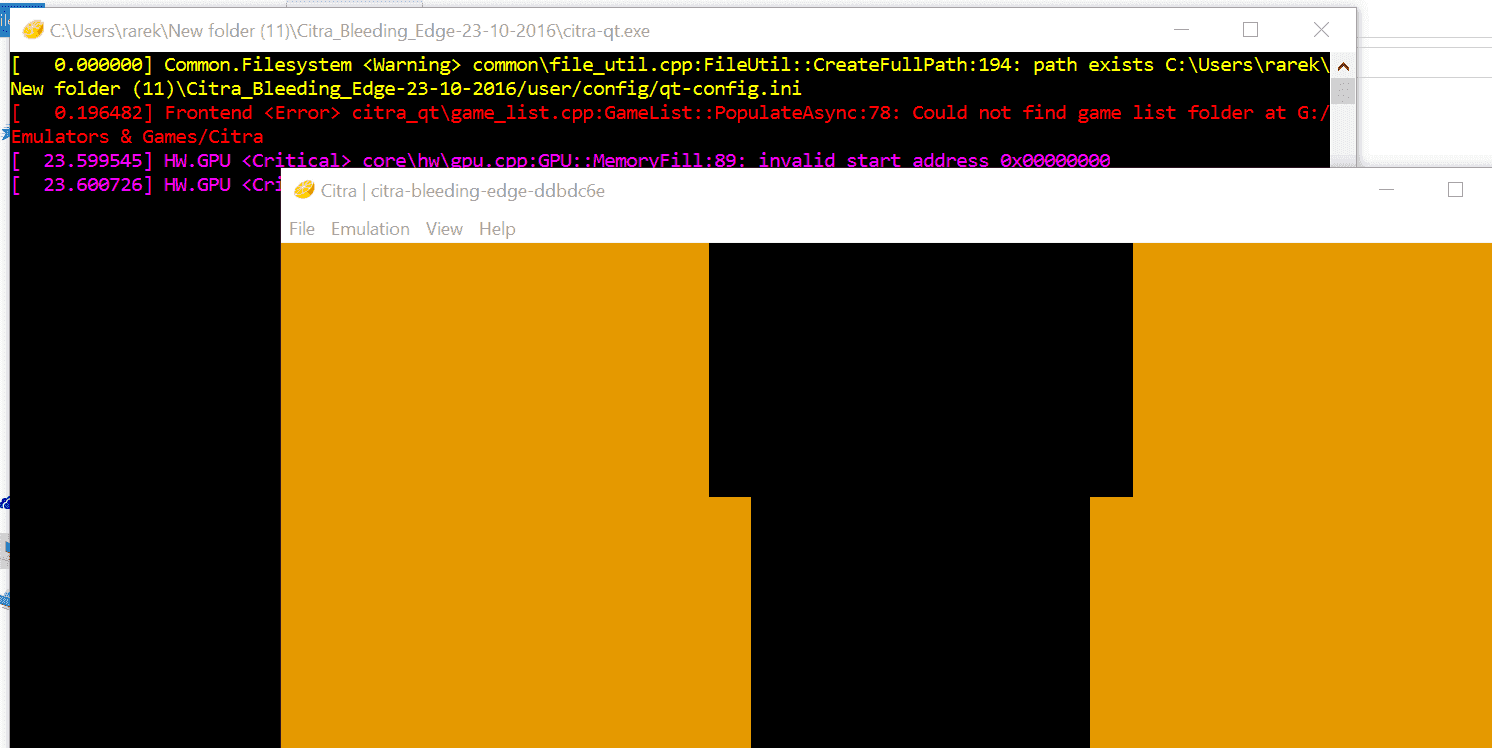The height and width of the screenshot is (748, 1492).
Task: Click the red Frontend Error log line
Action: click(x=670, y=113)
